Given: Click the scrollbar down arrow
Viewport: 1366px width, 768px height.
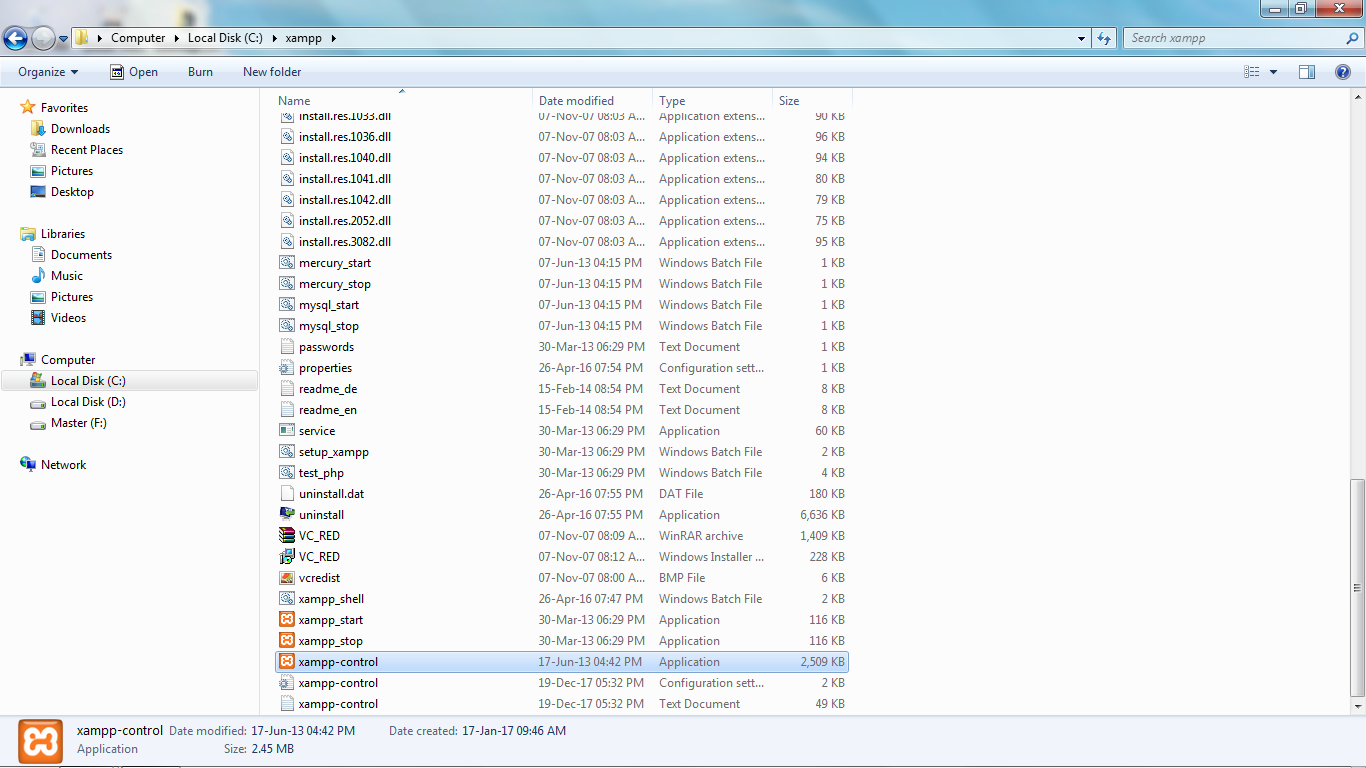Looking at the screenshot, I should (1357, 707).
